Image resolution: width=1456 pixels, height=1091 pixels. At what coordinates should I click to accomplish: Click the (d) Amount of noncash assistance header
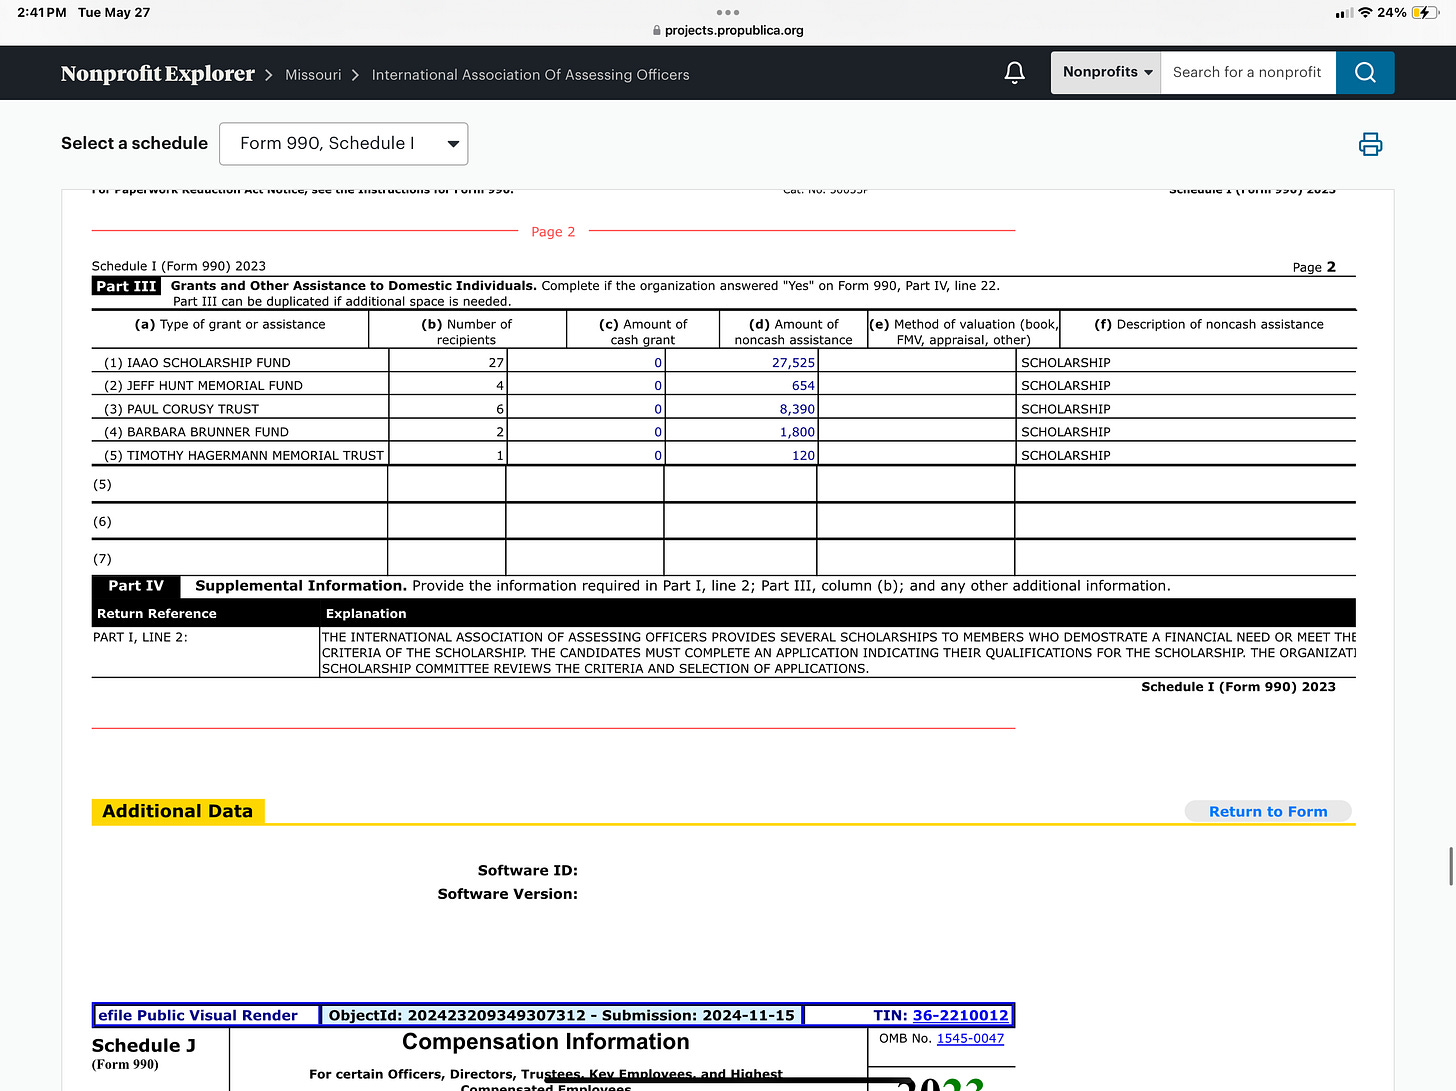793,332
